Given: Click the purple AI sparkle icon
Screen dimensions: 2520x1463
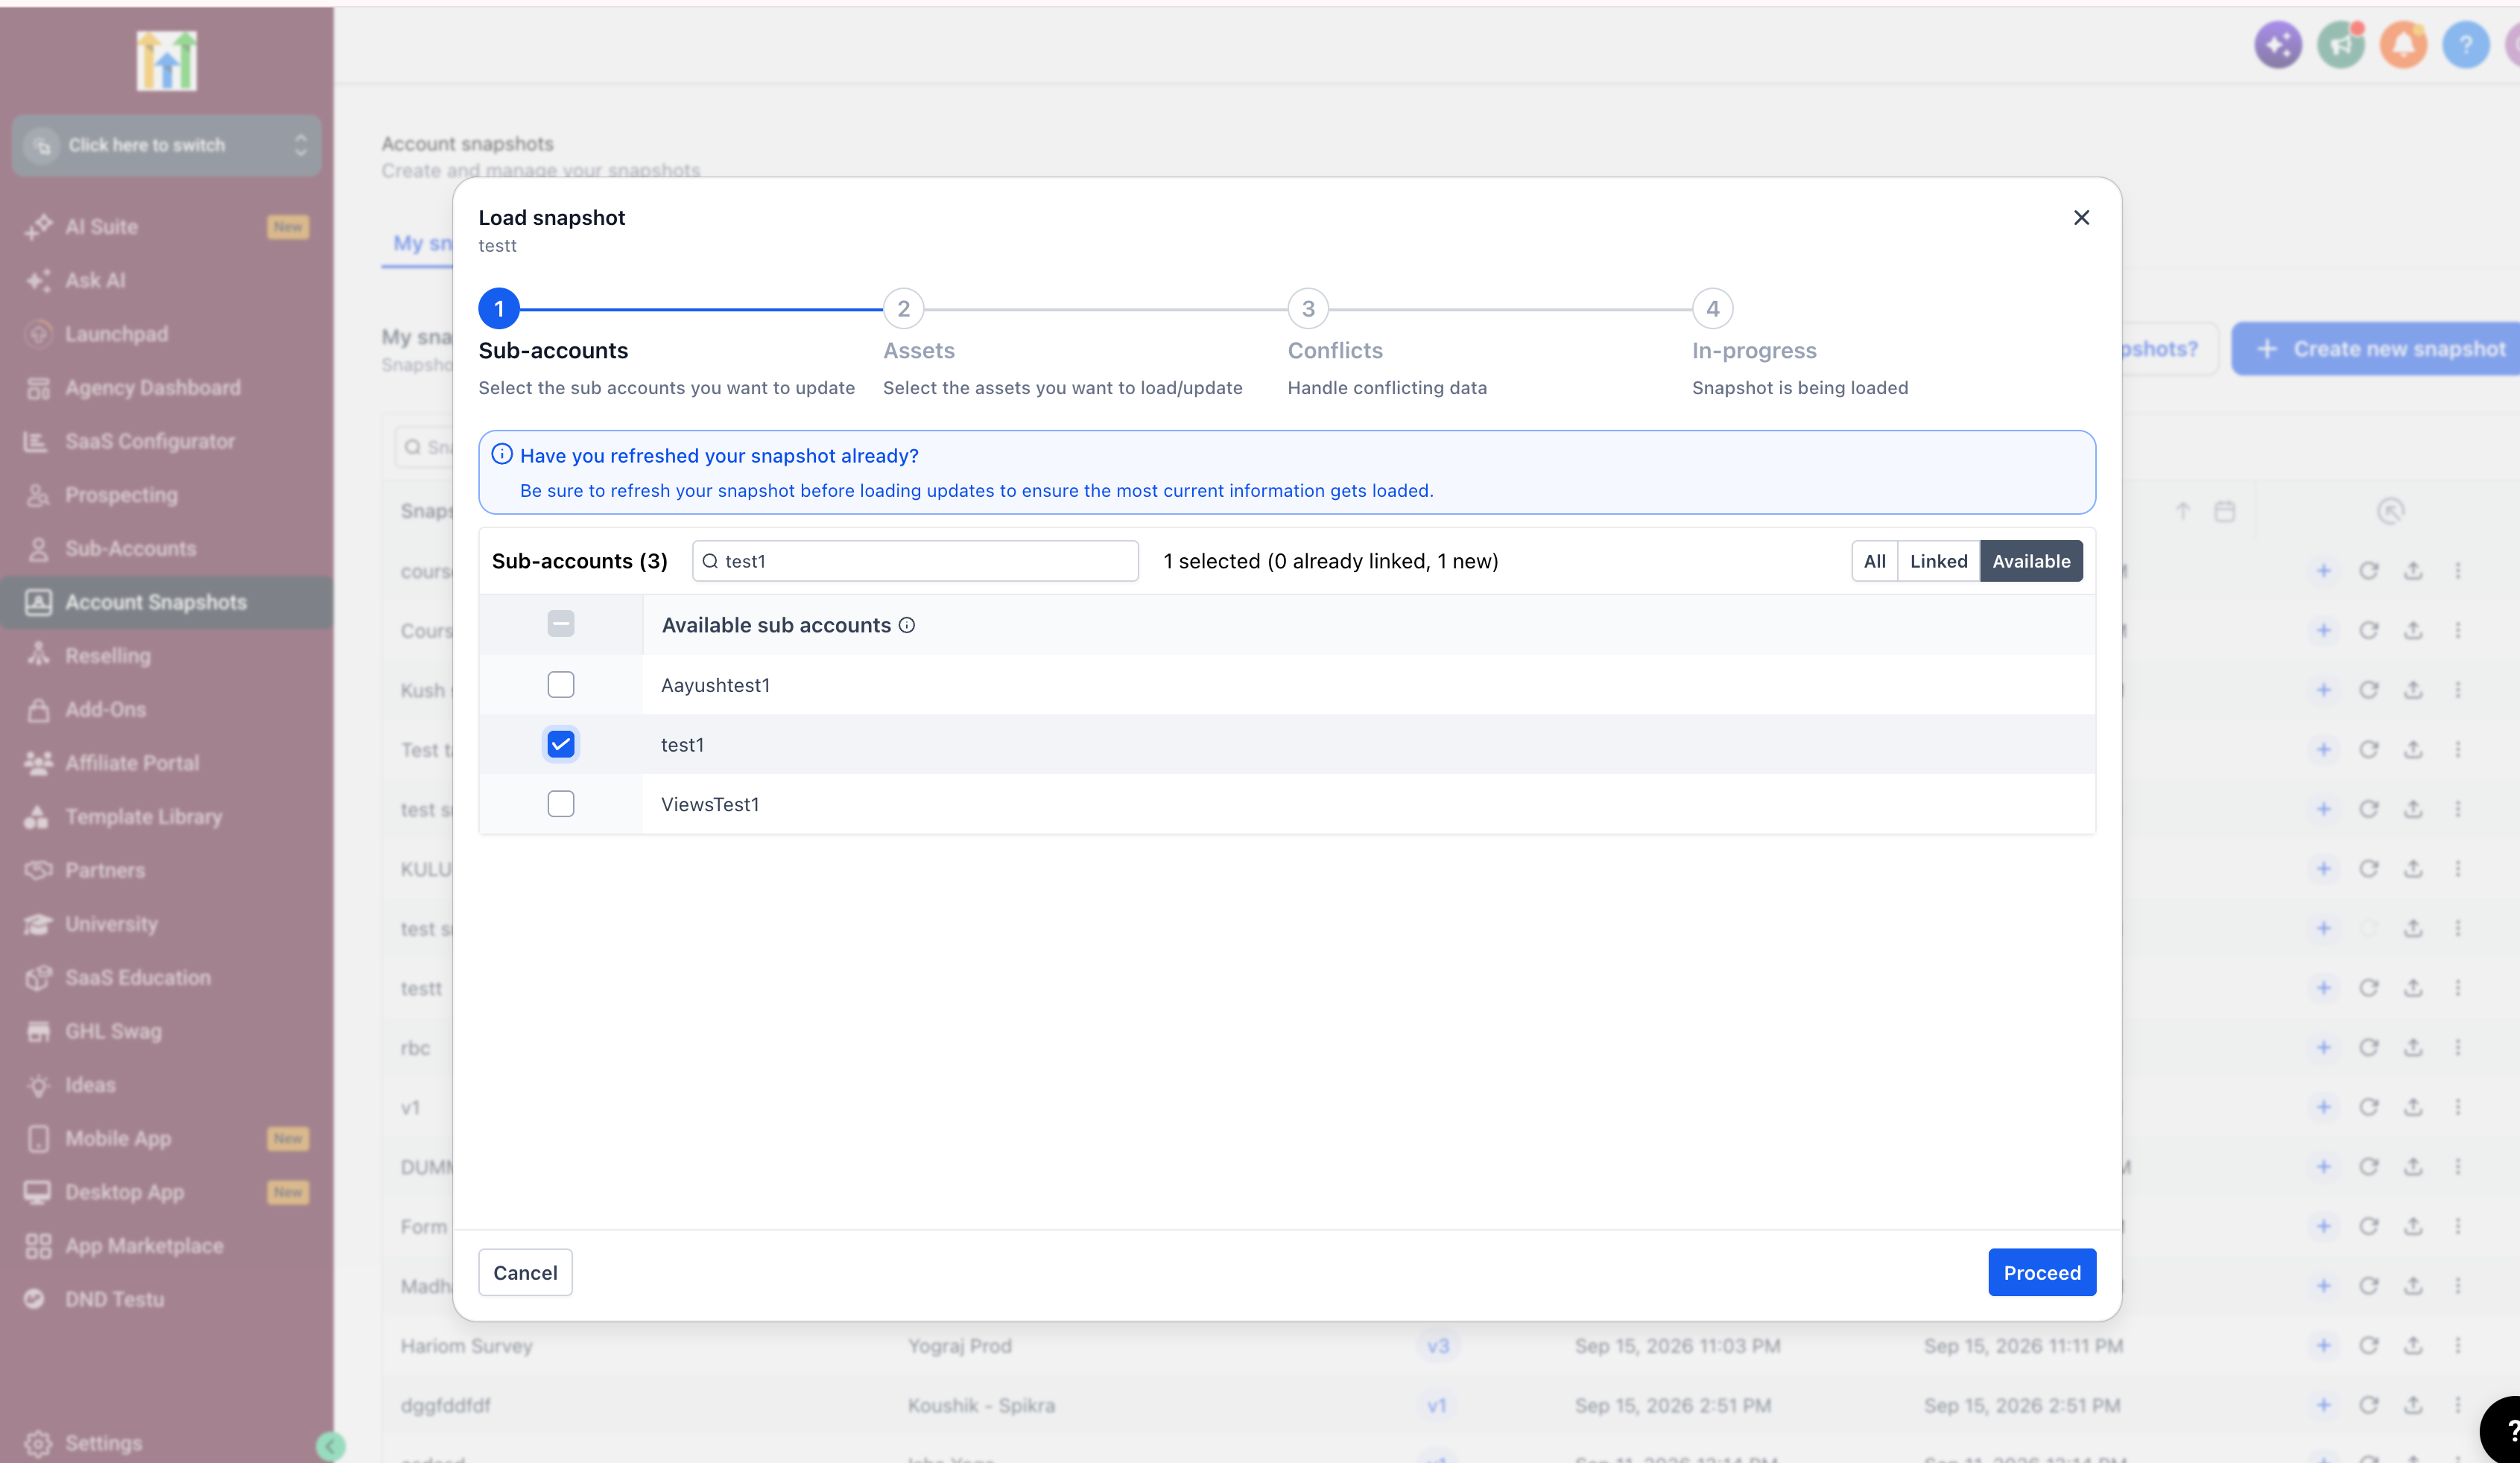Looking at the screenshot, I should (2278, 45).
